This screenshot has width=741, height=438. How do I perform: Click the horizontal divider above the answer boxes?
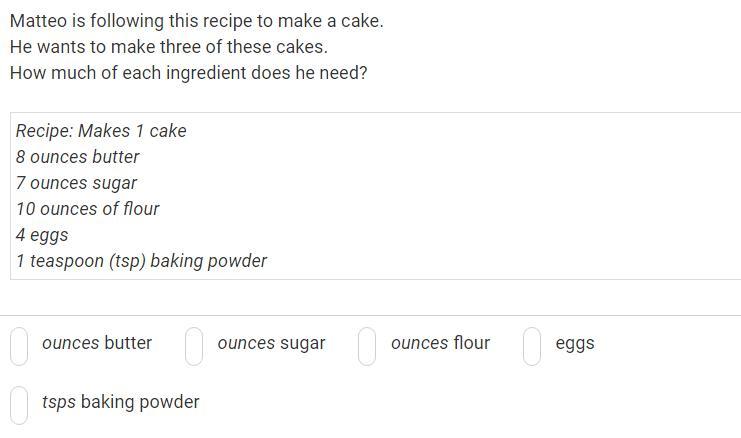370,315
